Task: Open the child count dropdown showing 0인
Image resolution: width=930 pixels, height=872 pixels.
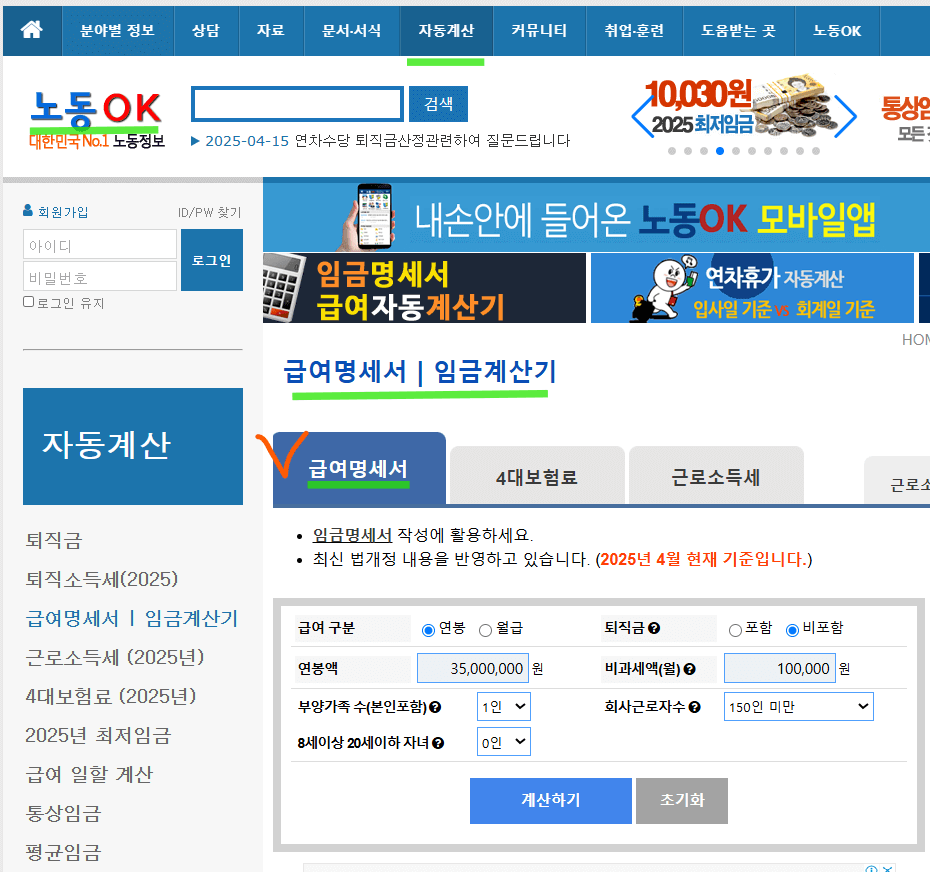Action: (x=503, y=740)
